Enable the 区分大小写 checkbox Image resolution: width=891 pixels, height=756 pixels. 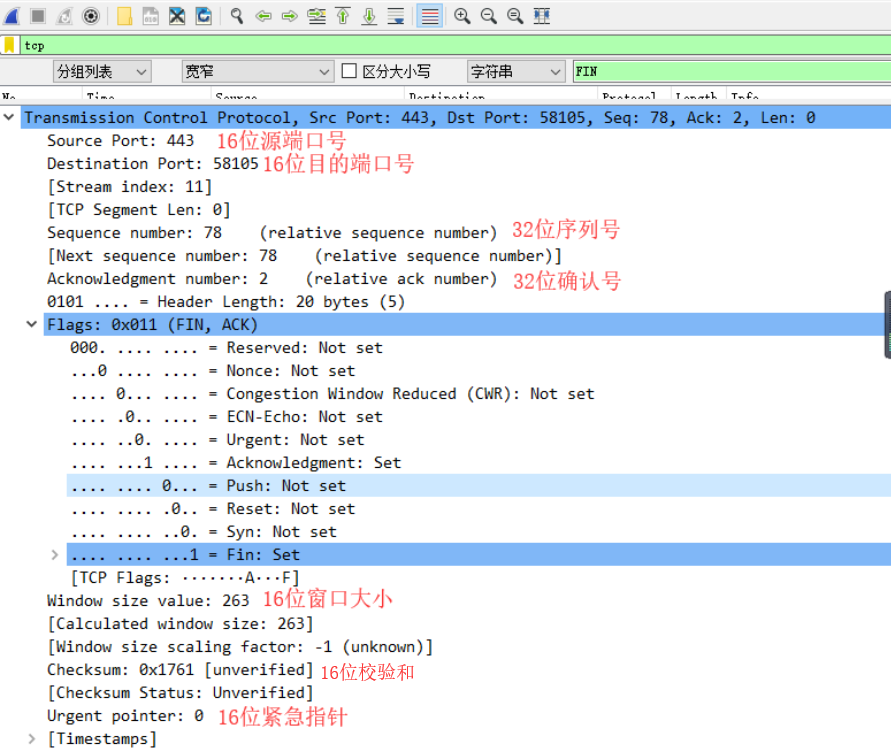click(349, 71)
